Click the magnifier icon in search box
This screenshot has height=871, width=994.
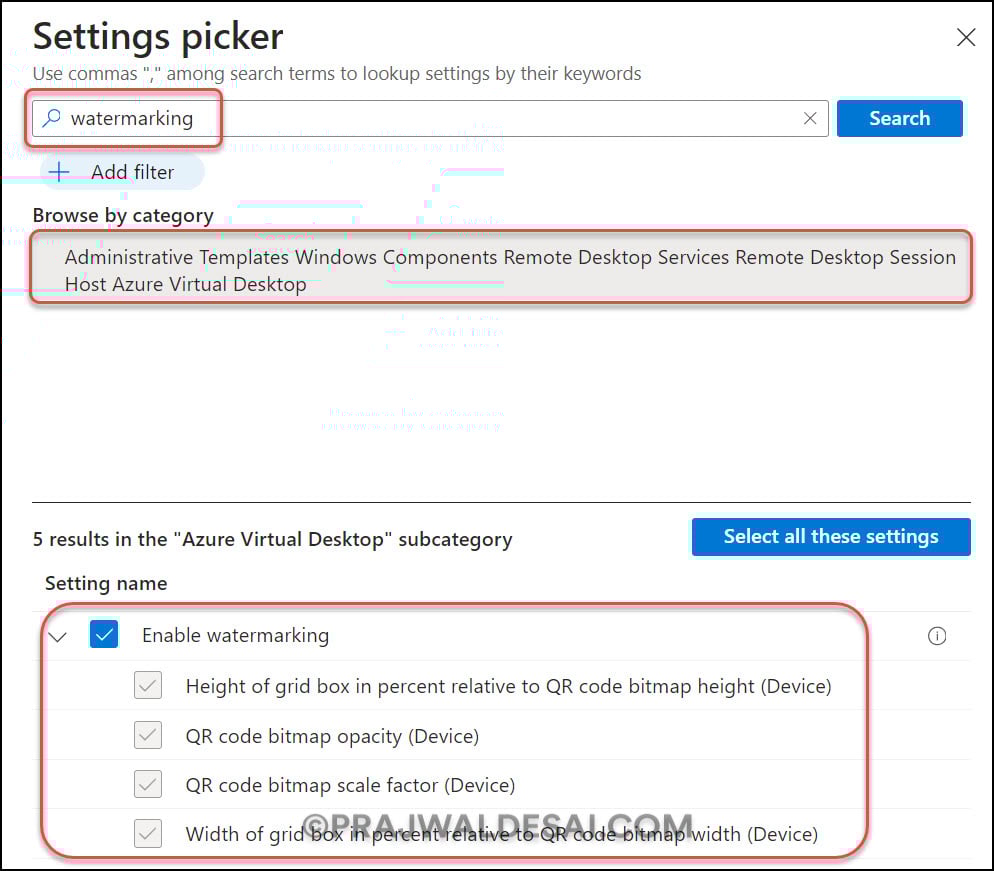click(51, 118)
